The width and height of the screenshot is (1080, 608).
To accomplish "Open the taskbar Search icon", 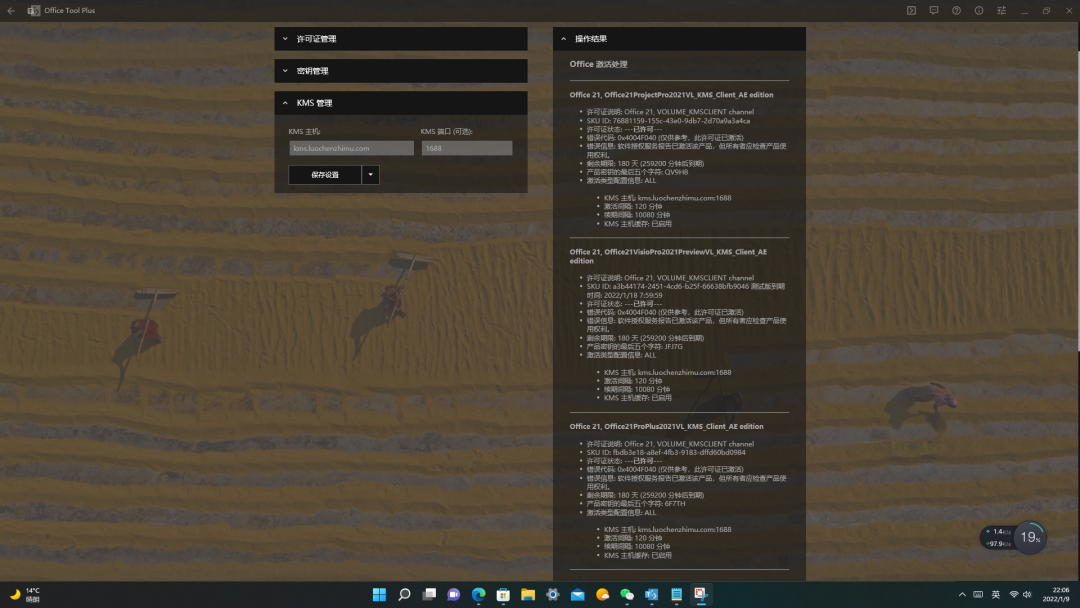I will click(404, 594).
